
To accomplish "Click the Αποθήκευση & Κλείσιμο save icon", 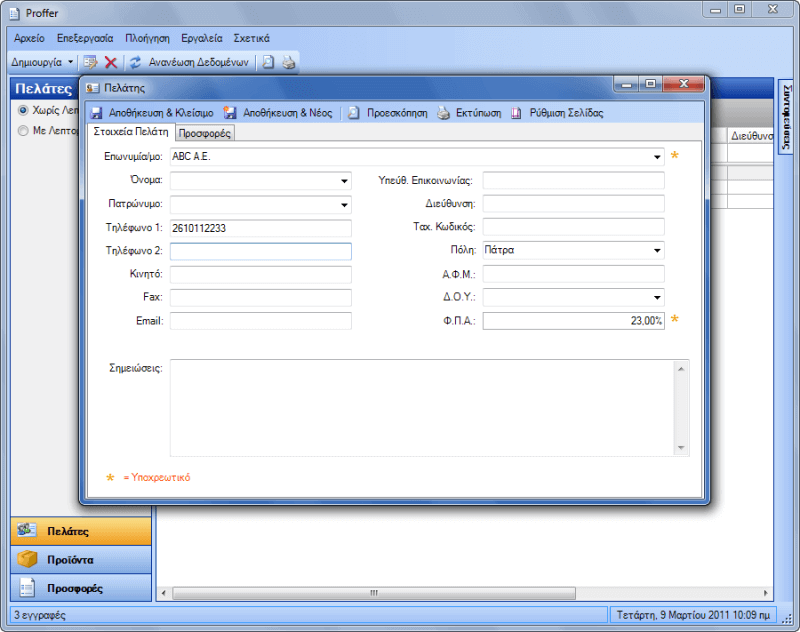I will click(97, 113).
